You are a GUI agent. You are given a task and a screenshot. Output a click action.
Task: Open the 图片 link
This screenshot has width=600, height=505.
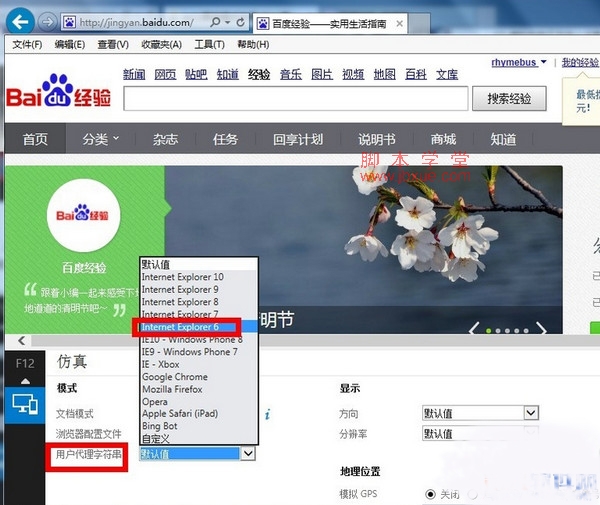pos(322,74)
